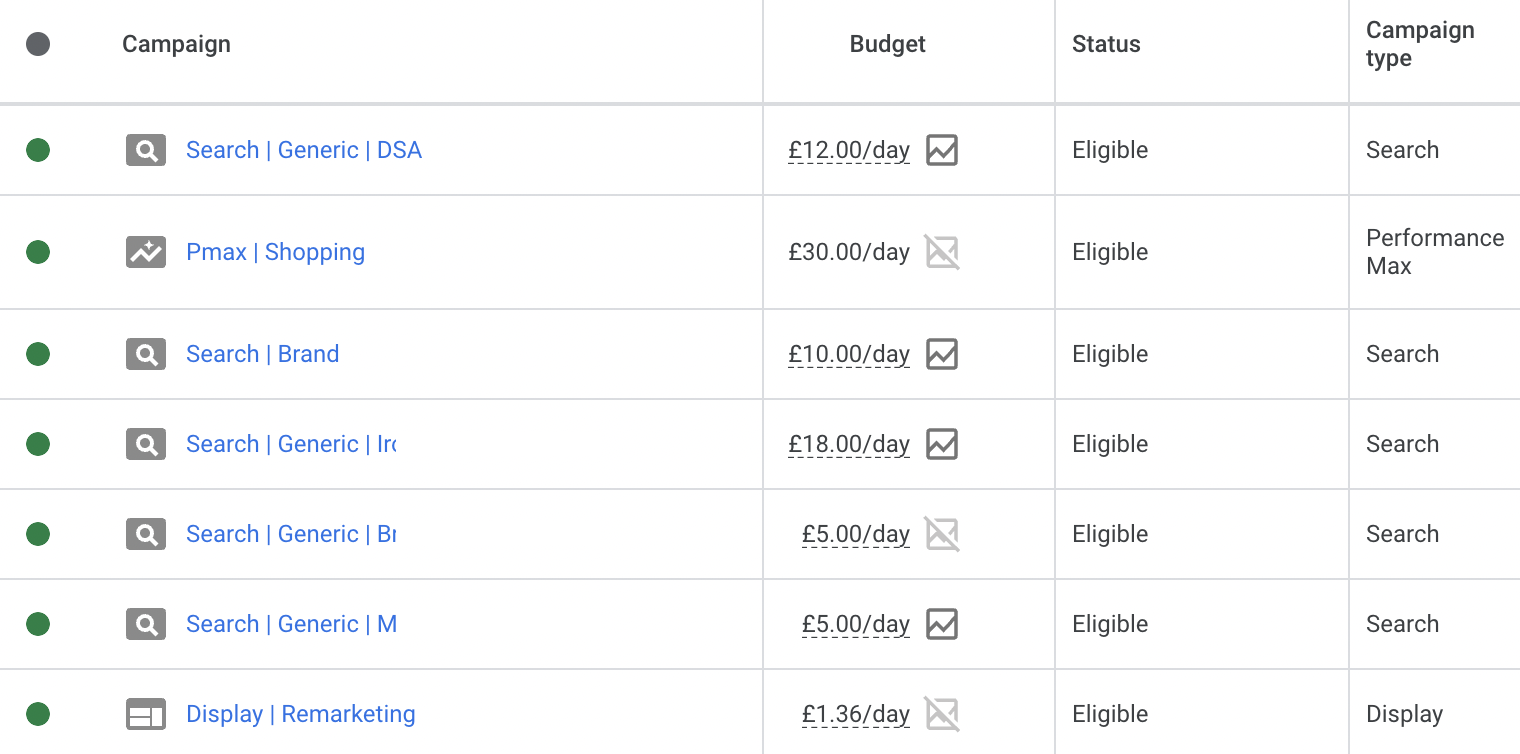
Task: Sort by the Status column header
Action: coord(1106,44)
